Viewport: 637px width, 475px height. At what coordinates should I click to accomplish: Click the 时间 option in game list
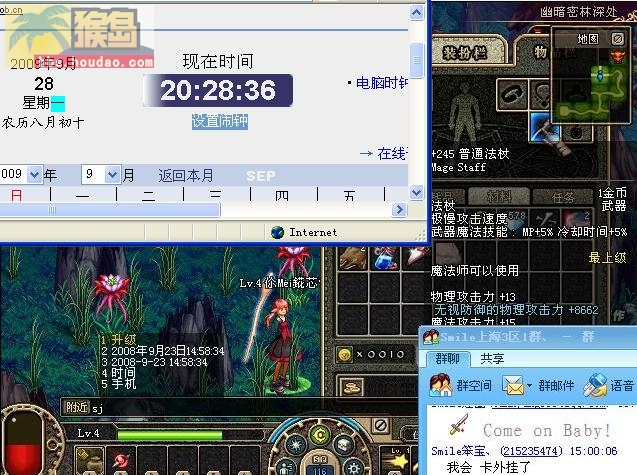point(124,373)
